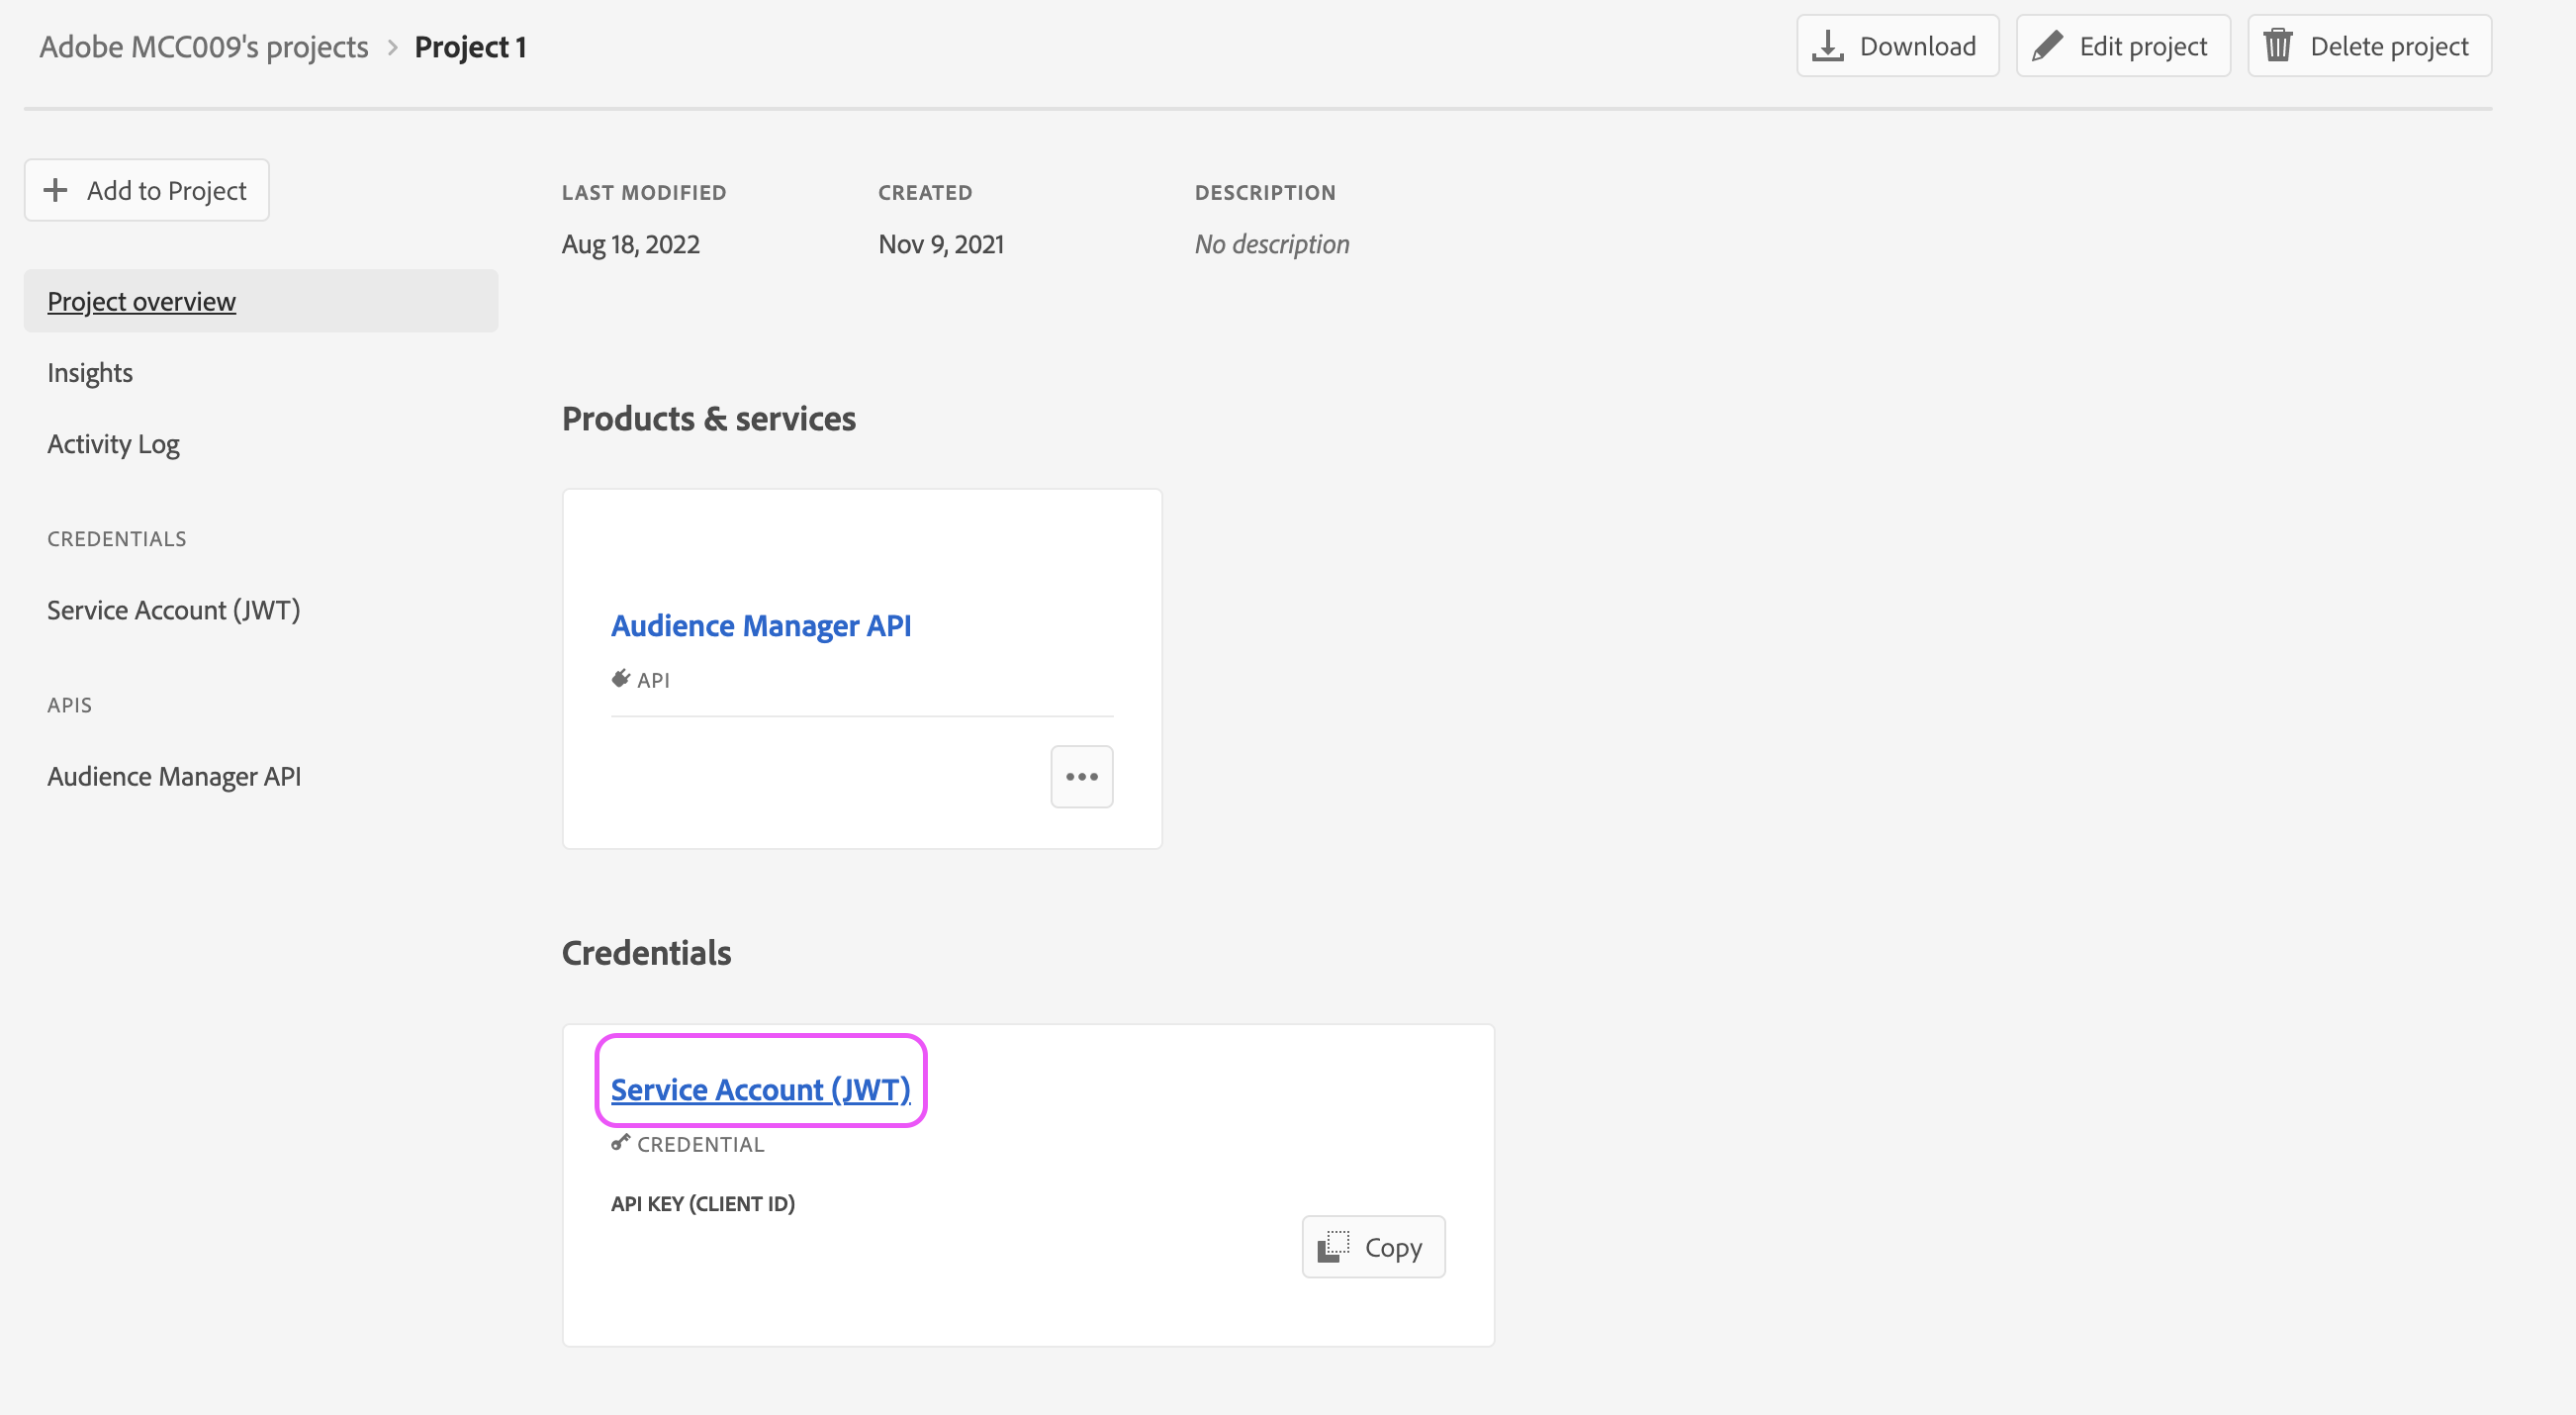This screenshot has width=2576, height=1415.
Task: Click the key icon beside the CREDENTIAL label
Action: click(620, 1143)
